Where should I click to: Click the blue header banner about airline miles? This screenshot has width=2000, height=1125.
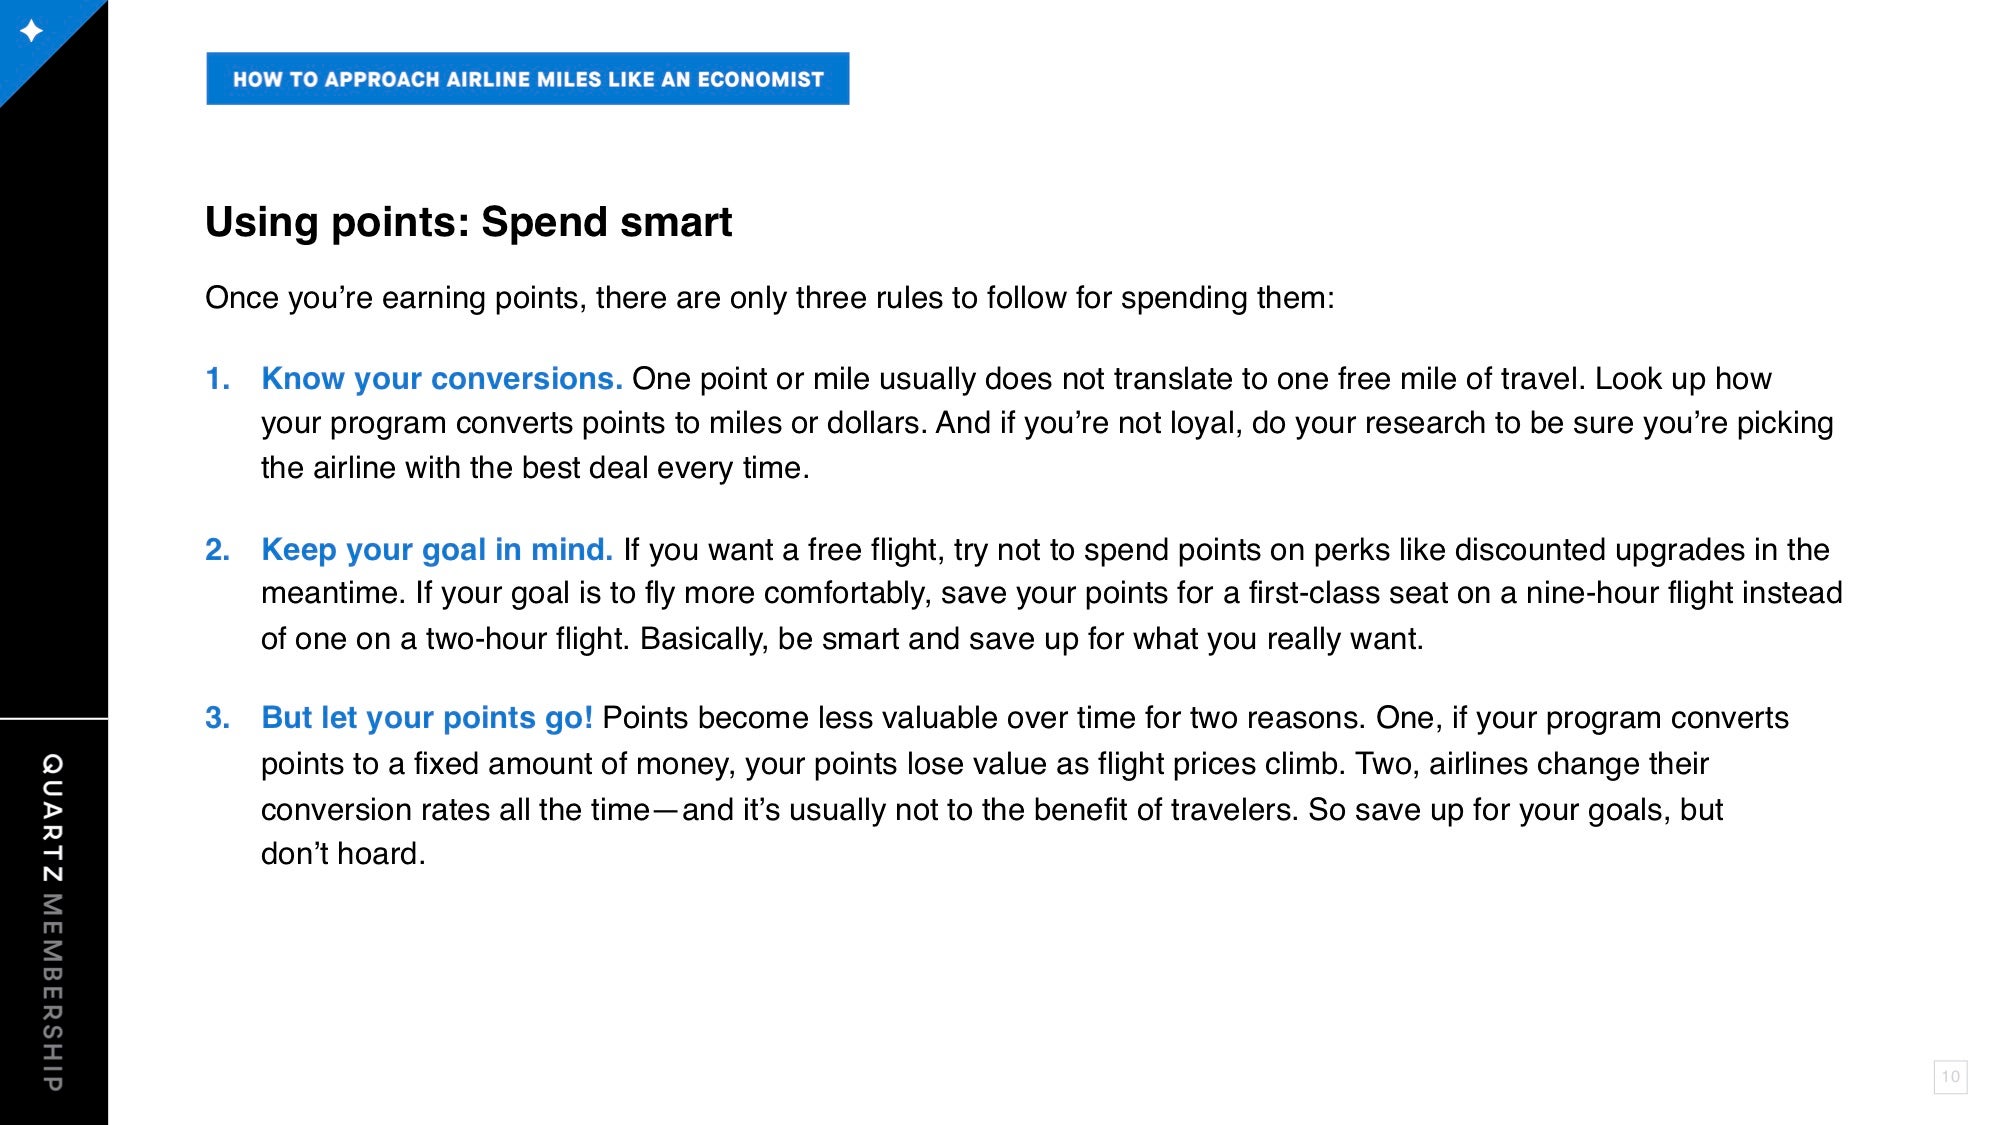tap(528, 79)
